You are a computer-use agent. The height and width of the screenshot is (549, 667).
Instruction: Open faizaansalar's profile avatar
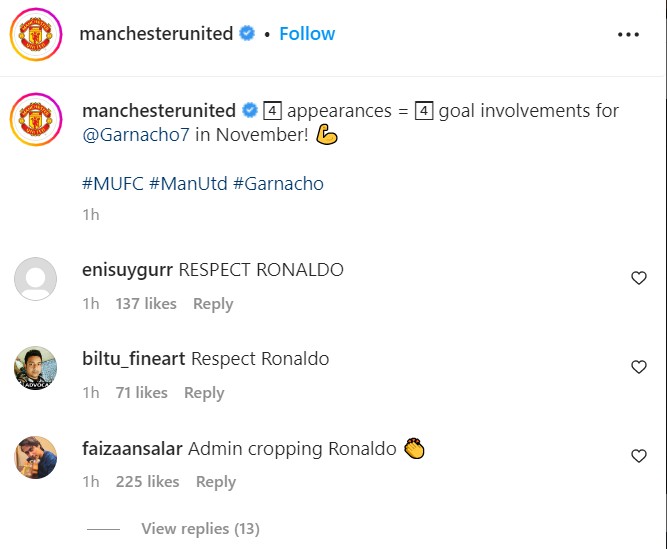(35, 457)
